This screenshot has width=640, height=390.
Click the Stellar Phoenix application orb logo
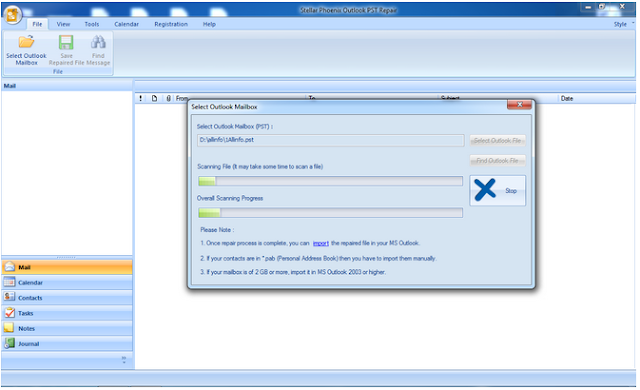(13, 15)
